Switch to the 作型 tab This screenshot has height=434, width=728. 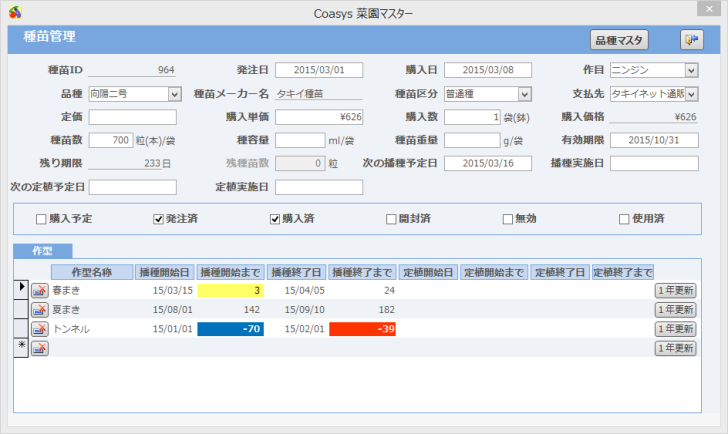[42, 252]
